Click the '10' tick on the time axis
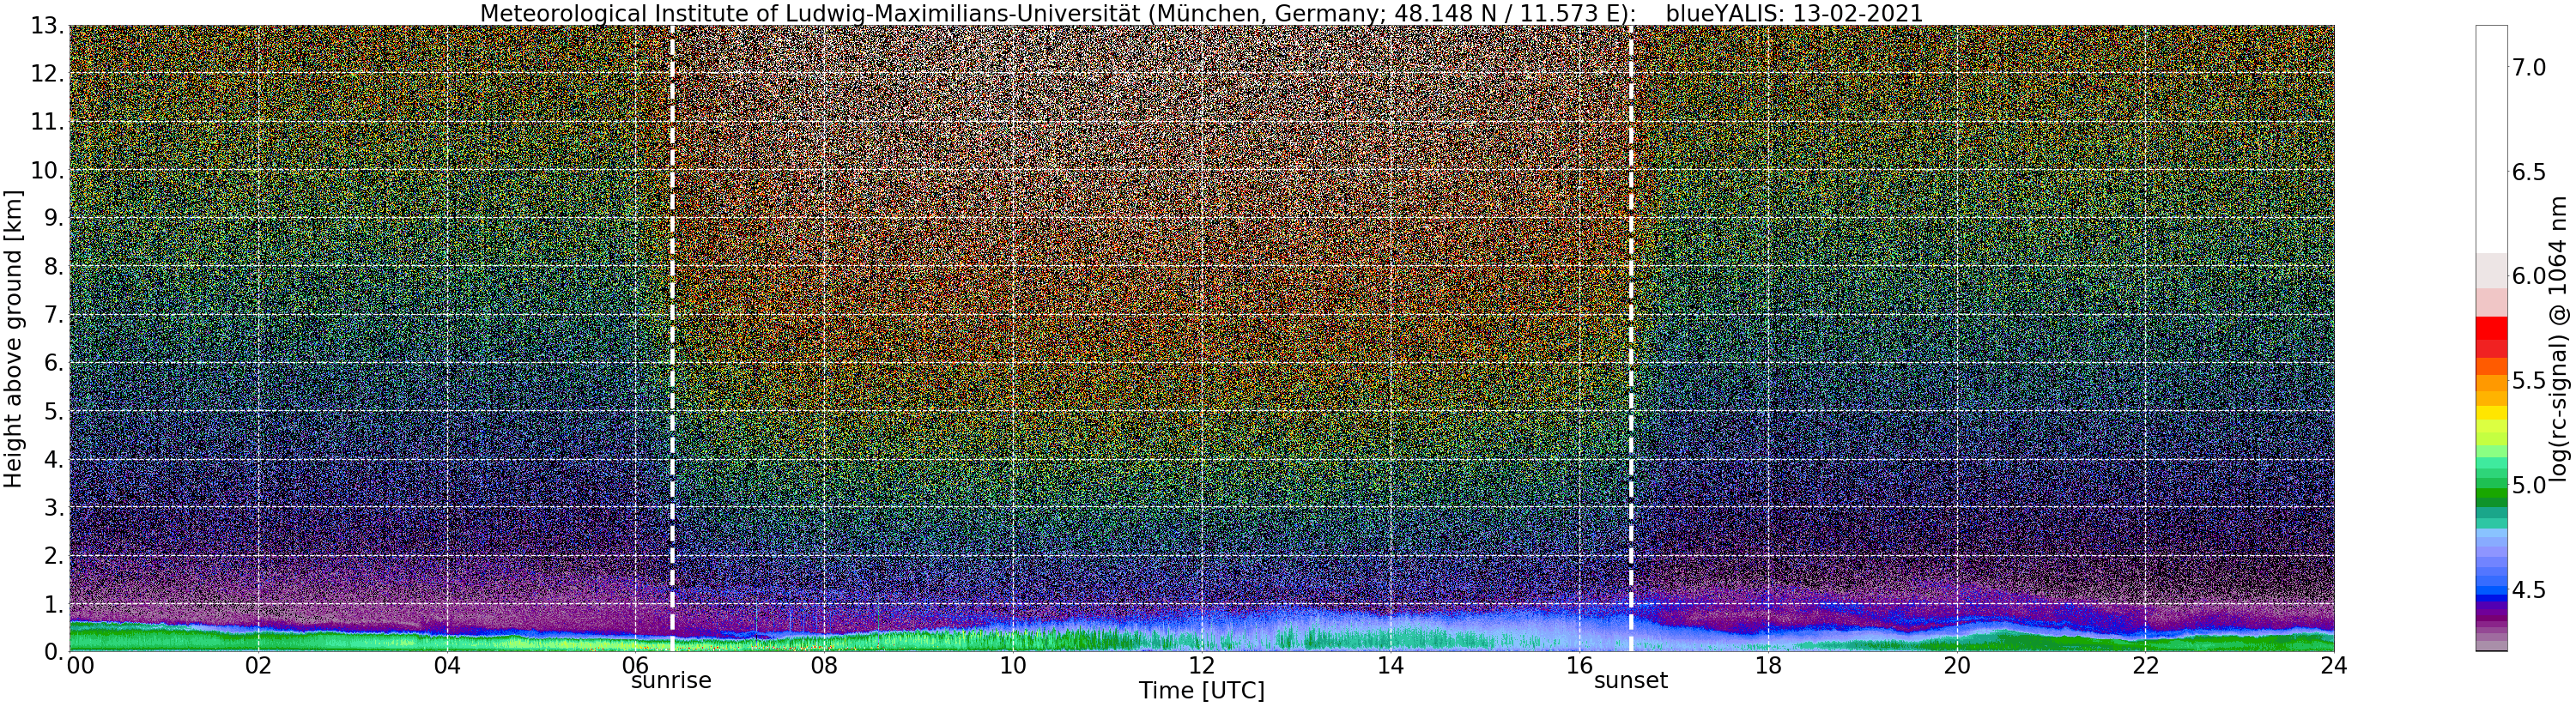This screenshot has width=2576, height=707. coord(1013,665)
